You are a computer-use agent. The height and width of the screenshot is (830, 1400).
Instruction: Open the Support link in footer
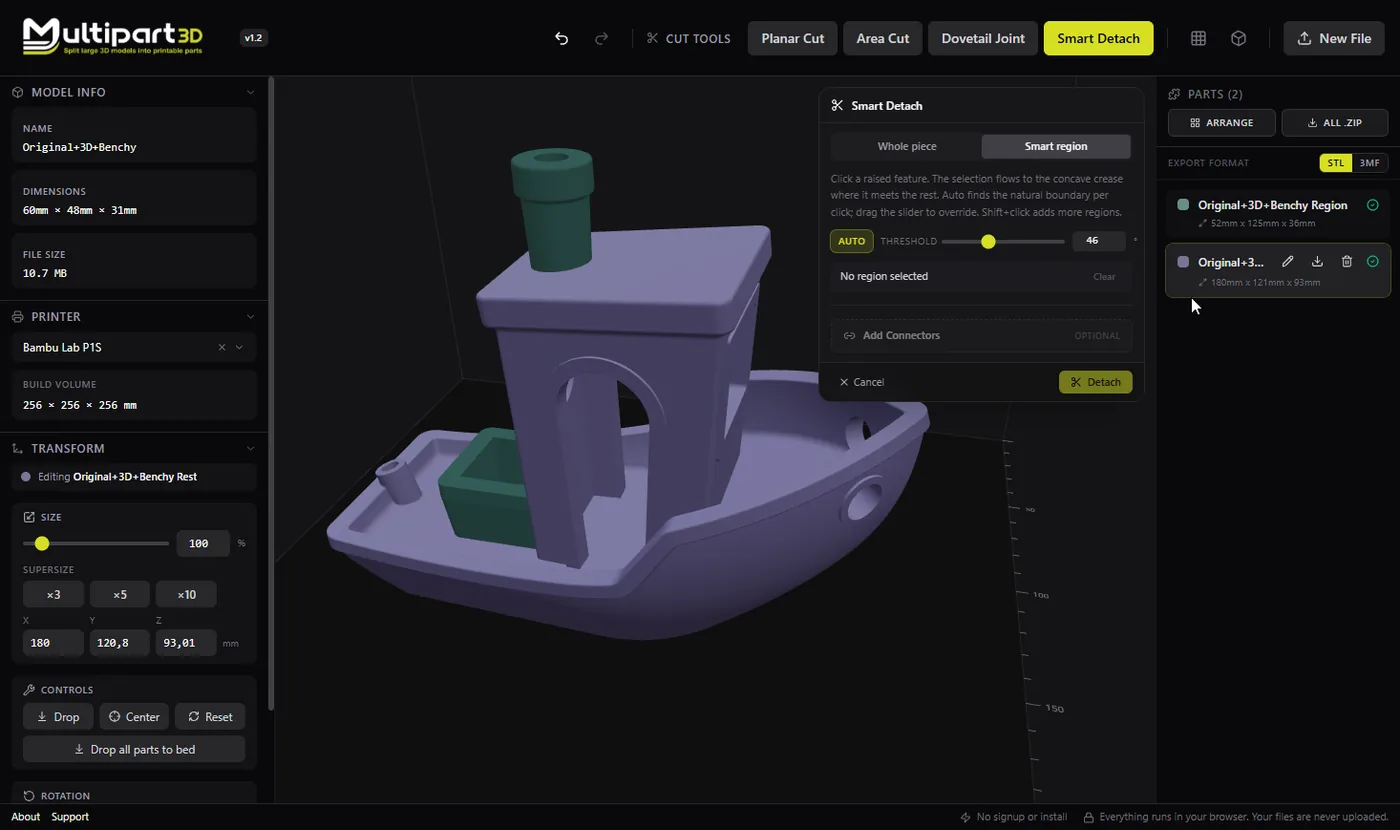pos(70,817)
